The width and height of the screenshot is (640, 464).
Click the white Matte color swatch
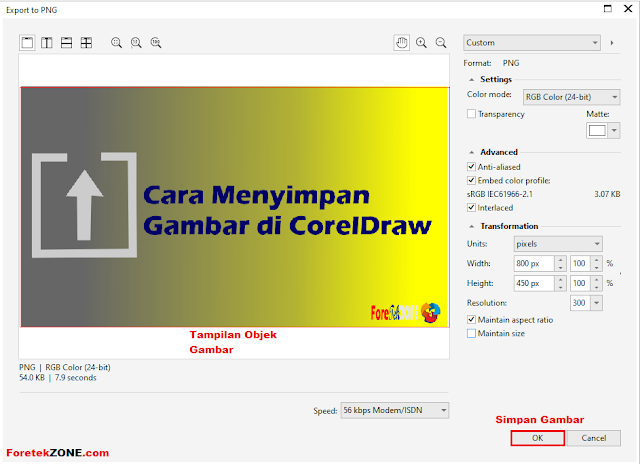tap(597, 131)
